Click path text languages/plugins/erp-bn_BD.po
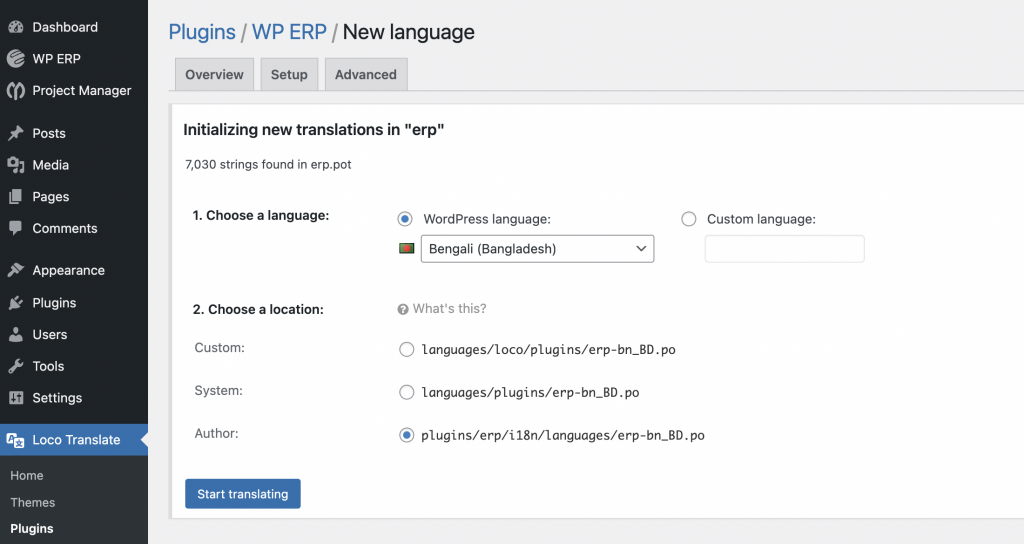The image size is (1024, 544). (530, 392)
